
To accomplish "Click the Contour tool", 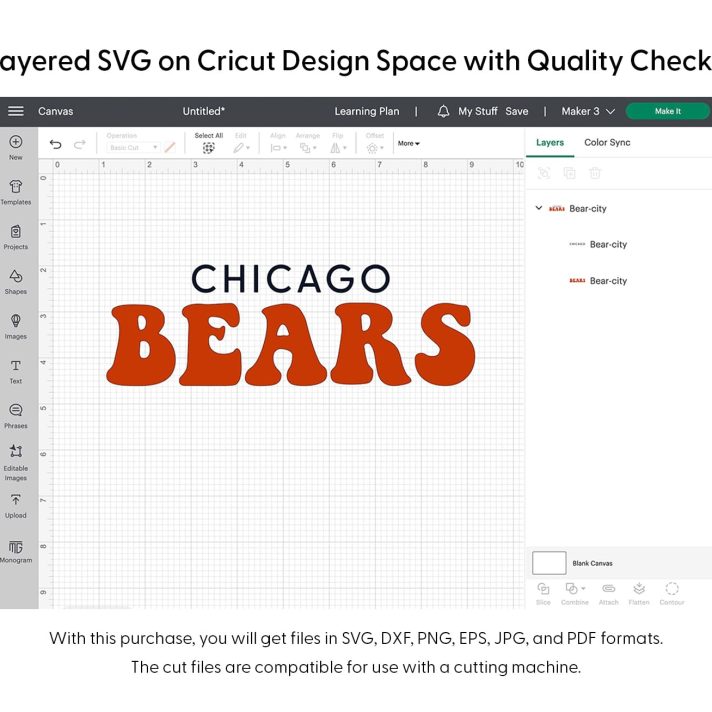I will click(672, 593).
